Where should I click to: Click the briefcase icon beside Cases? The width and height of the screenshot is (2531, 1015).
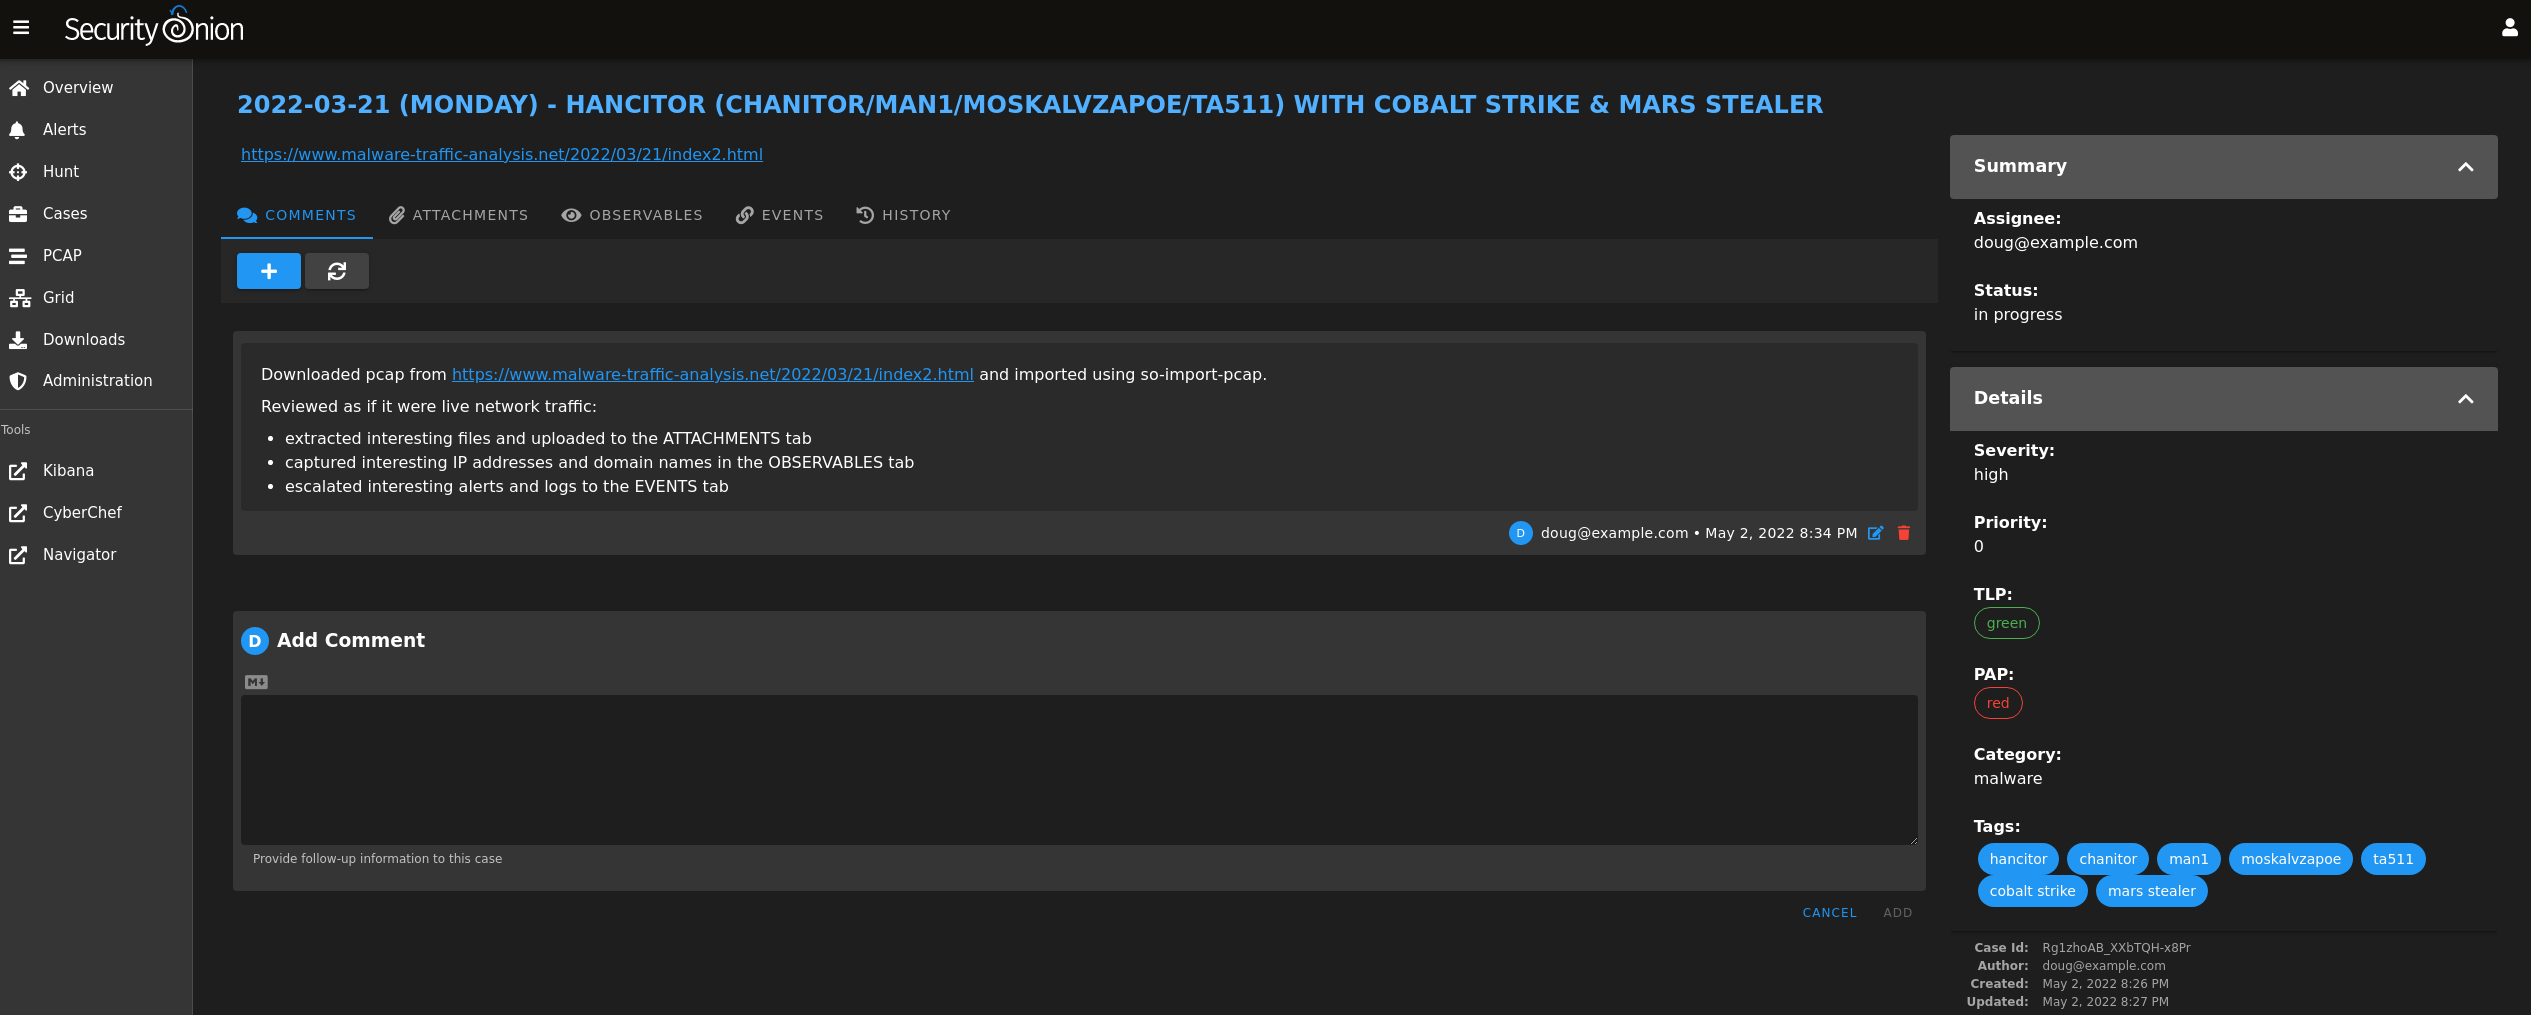coord(18,214)
